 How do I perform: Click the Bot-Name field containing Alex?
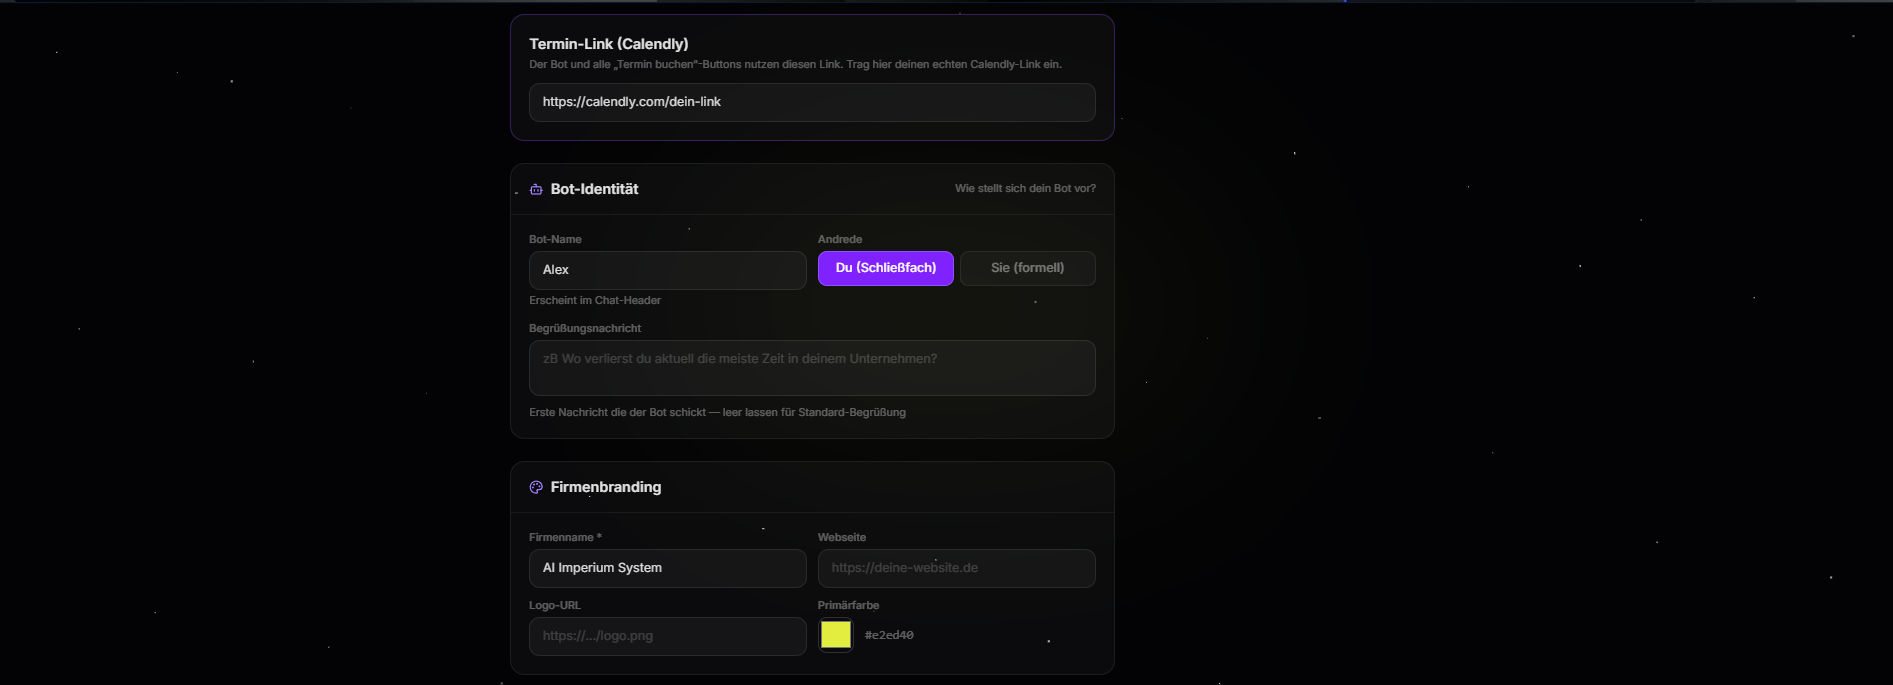(x=667, y=270)
